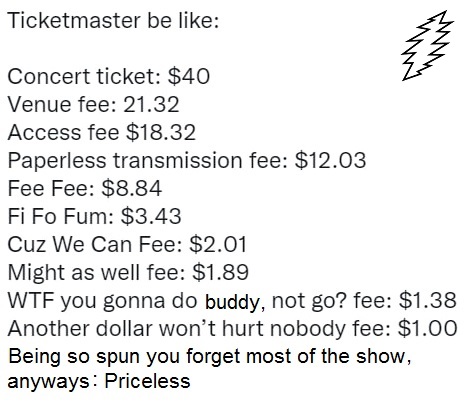Click the word 'anyways' on last line

tap(48, 382)
